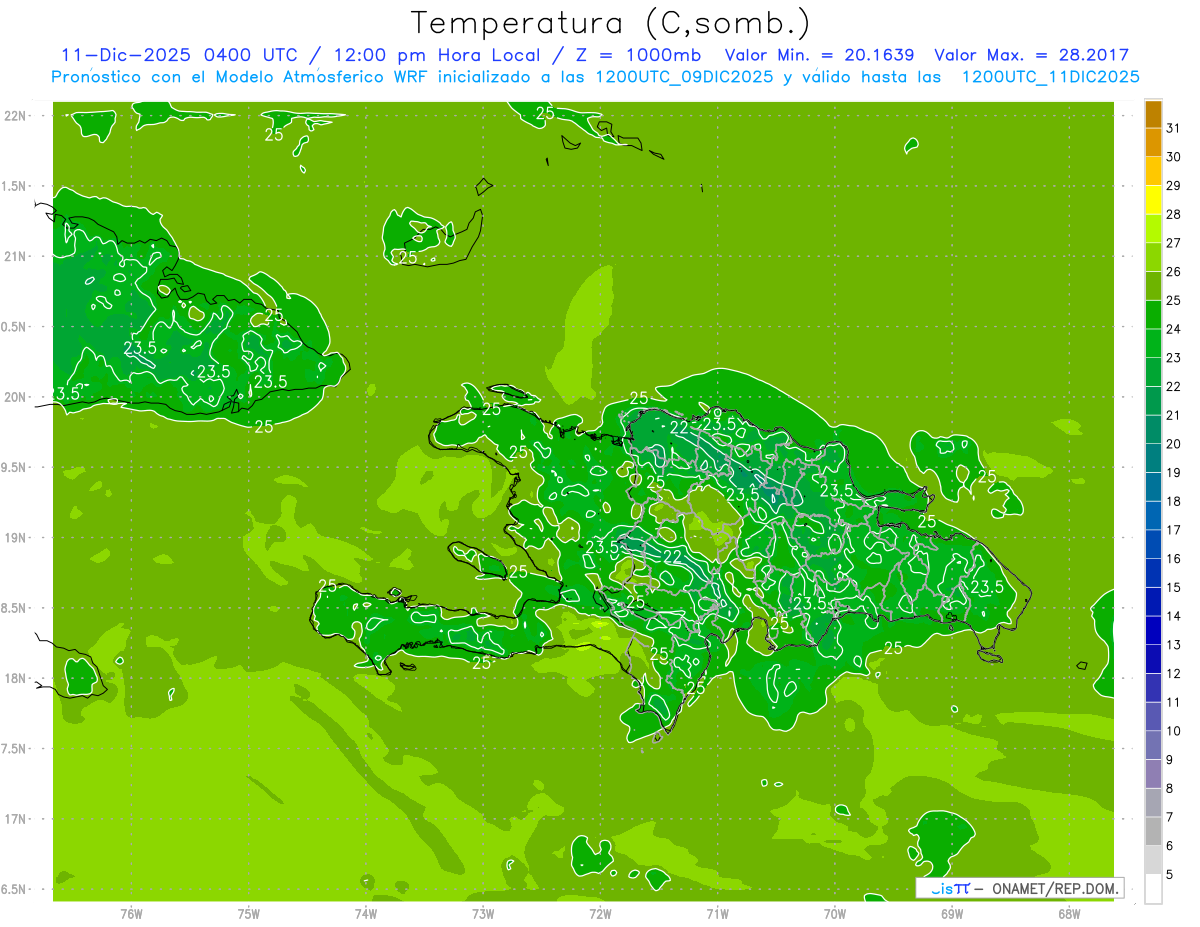1200x927 pixels.
Task: Click the colorbar value "15"
Action: point(1174,588)
